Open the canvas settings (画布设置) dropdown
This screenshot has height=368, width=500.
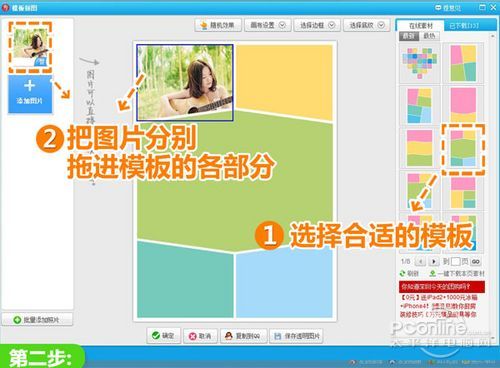point(268,25)
